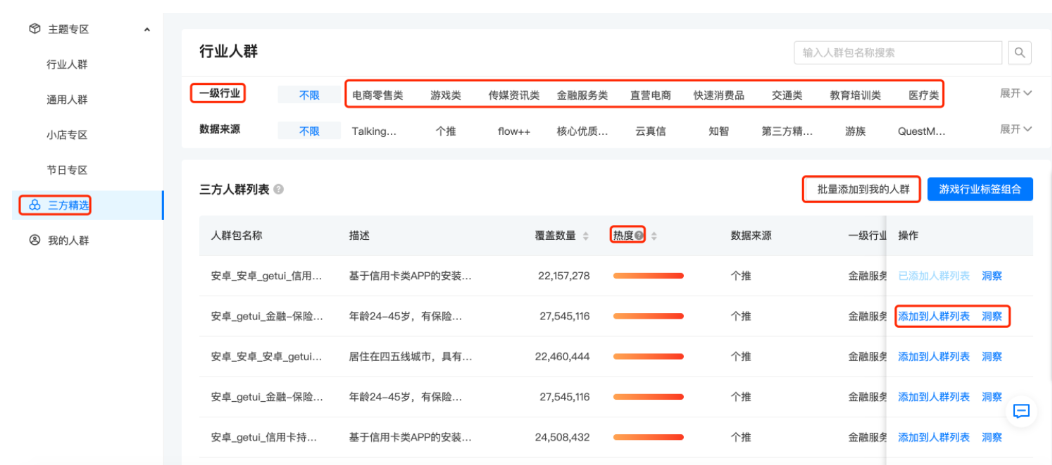
Task: Click 批量添加到我的人群 button
Action: coord(863,189)
